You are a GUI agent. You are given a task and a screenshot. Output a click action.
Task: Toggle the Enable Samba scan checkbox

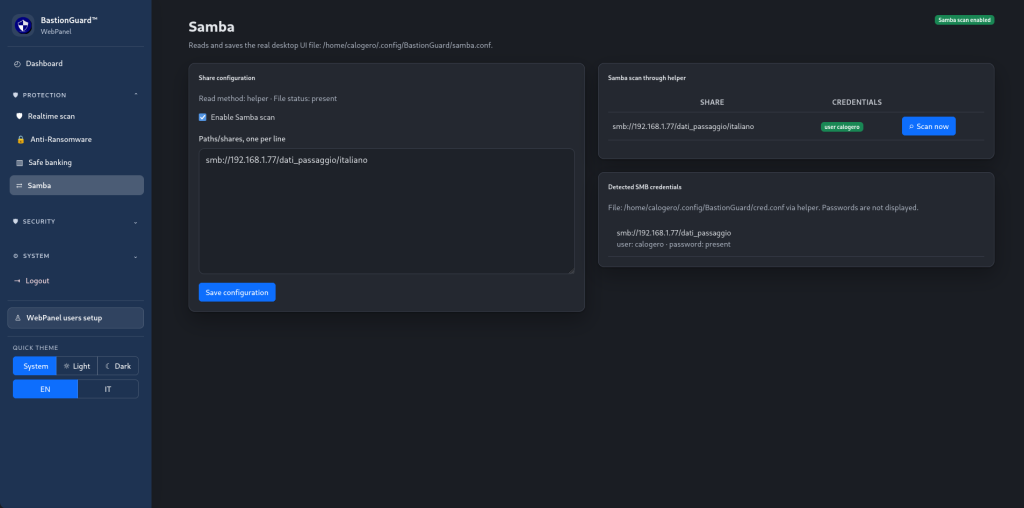202,118
